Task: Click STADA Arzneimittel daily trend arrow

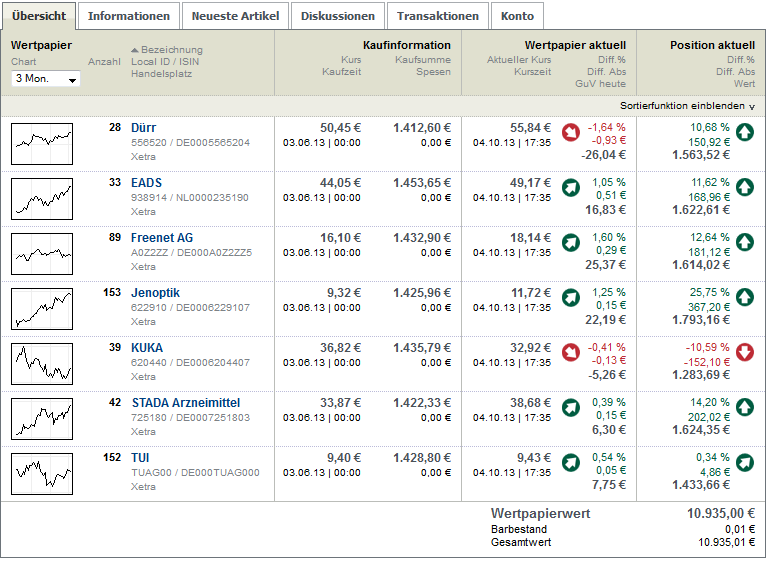Action: (570, 407)
